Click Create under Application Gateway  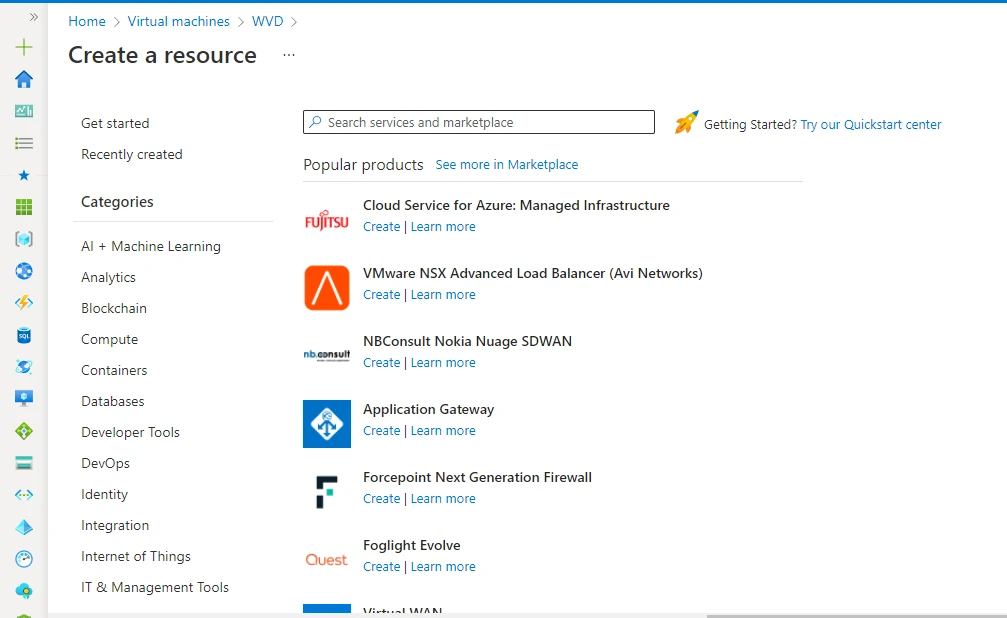coord(381,431)
